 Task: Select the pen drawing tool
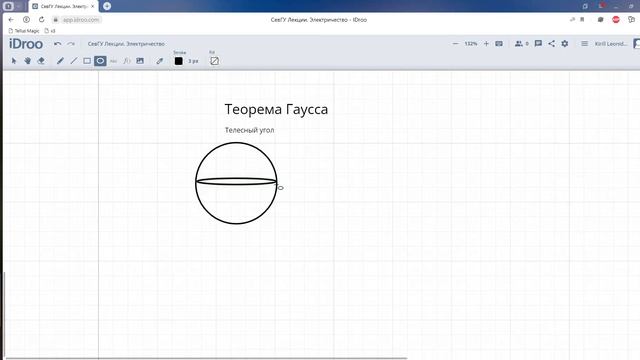[60, 61]
